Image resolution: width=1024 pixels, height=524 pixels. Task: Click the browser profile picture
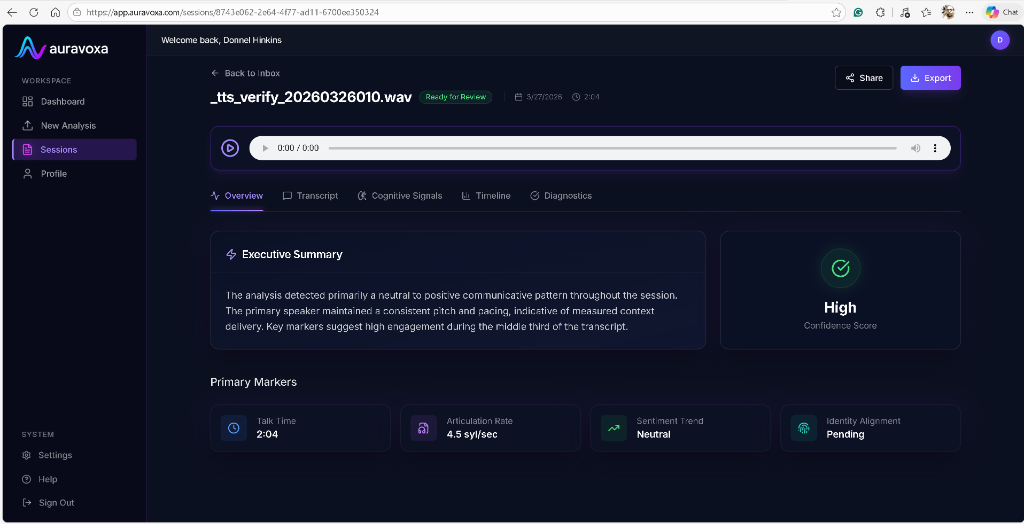(x=948, y=12)
